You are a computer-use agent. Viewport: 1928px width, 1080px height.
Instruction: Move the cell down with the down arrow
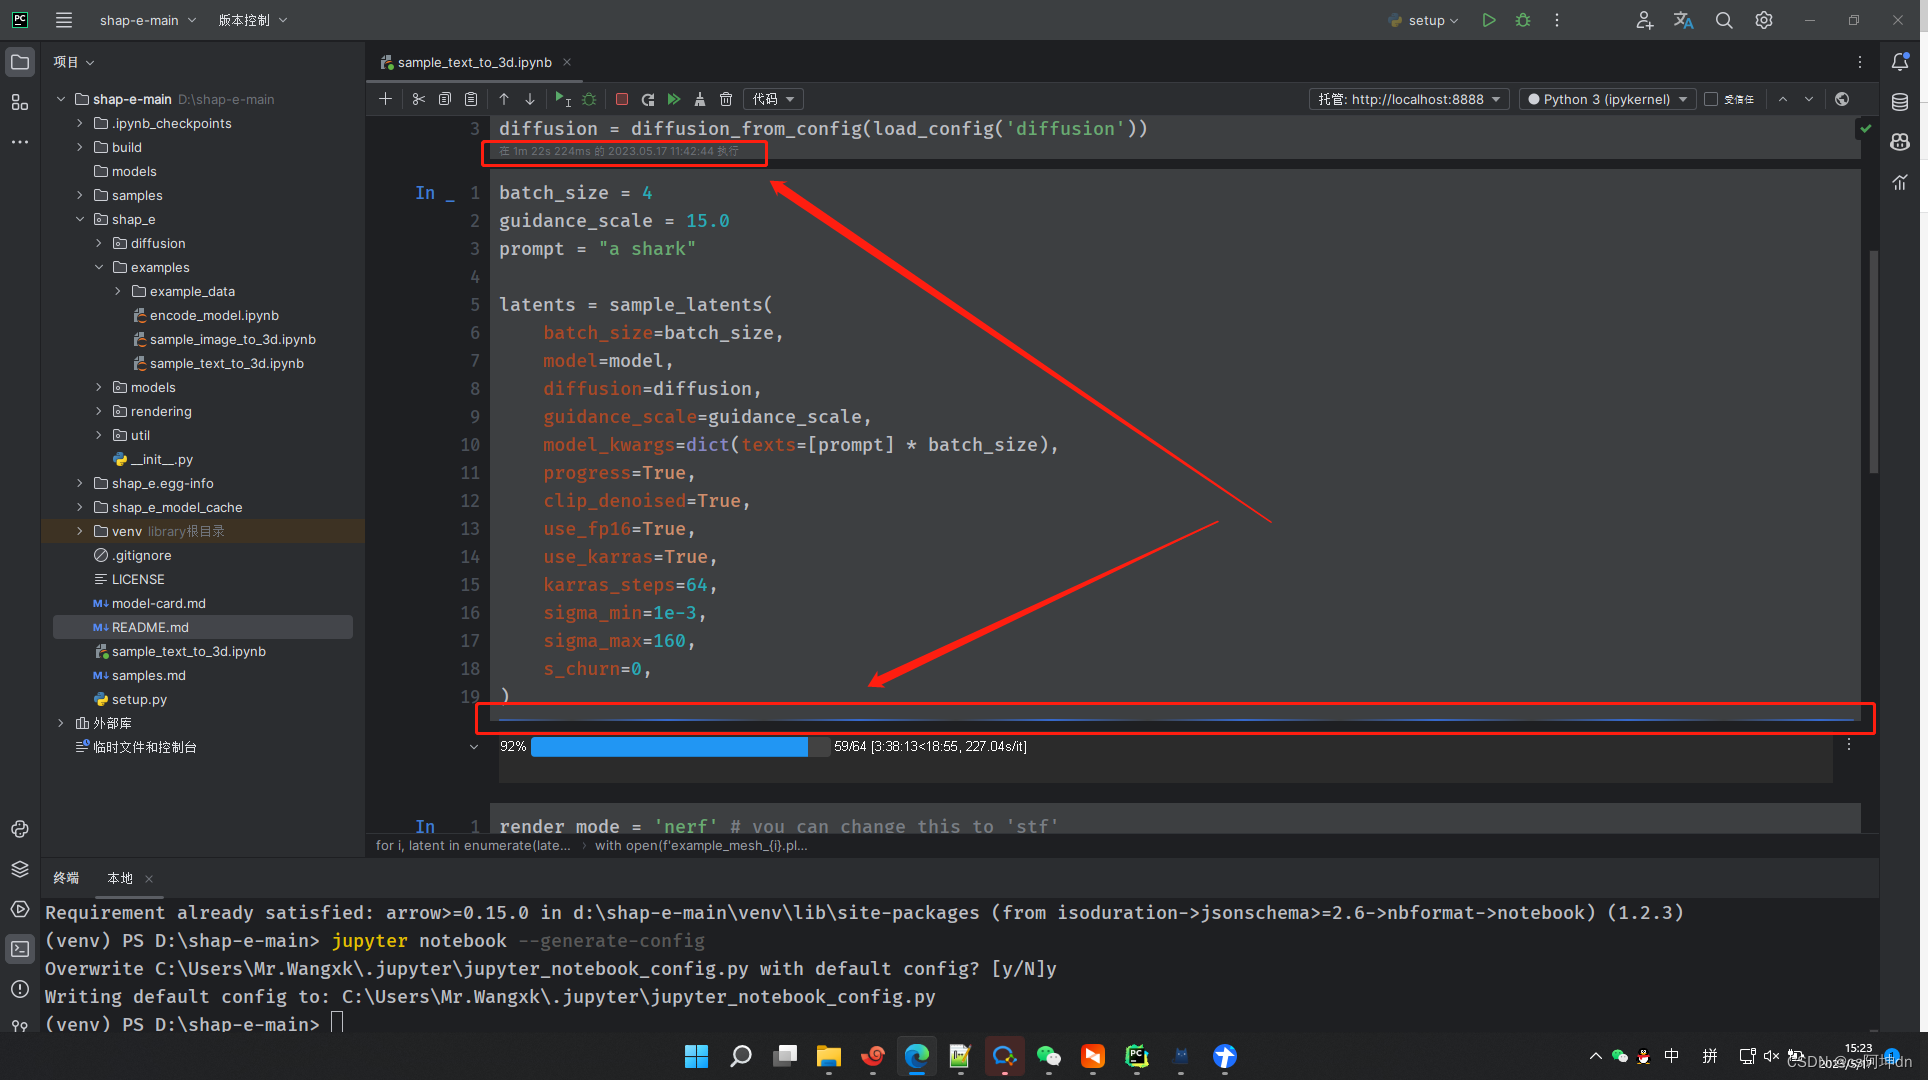[x=530, y=99]
